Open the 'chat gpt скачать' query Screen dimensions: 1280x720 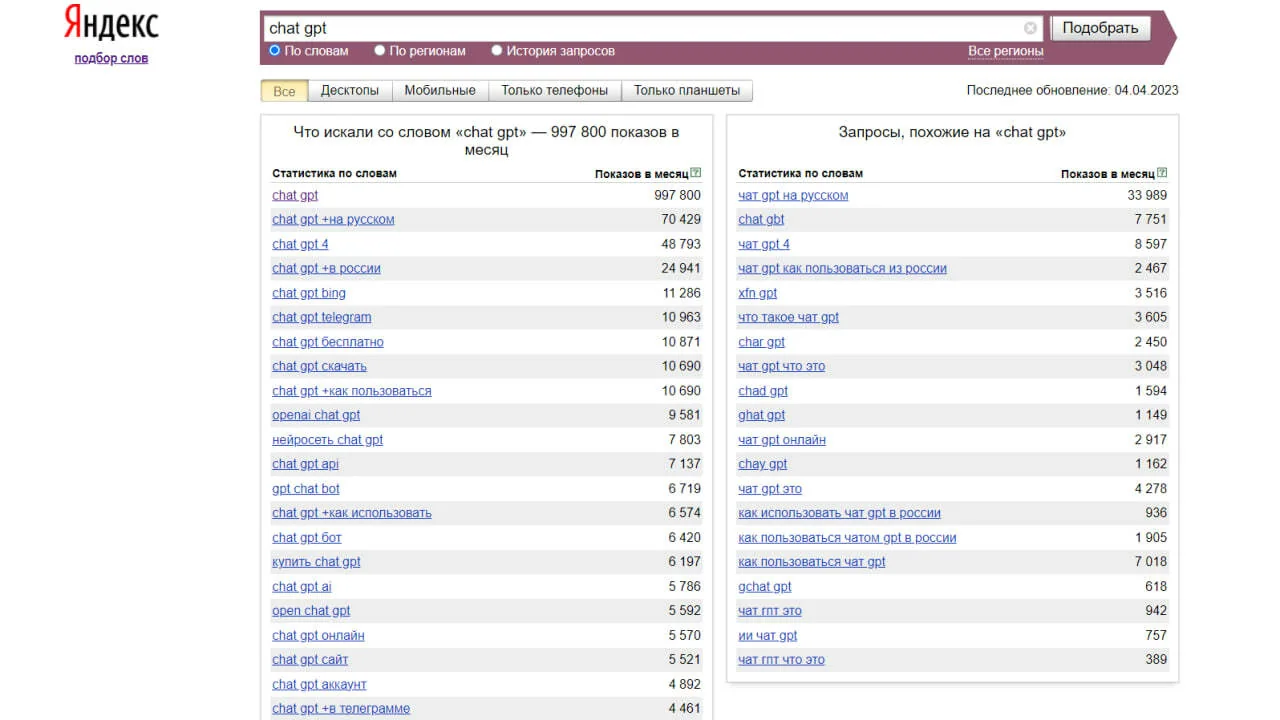click(319, 366)
